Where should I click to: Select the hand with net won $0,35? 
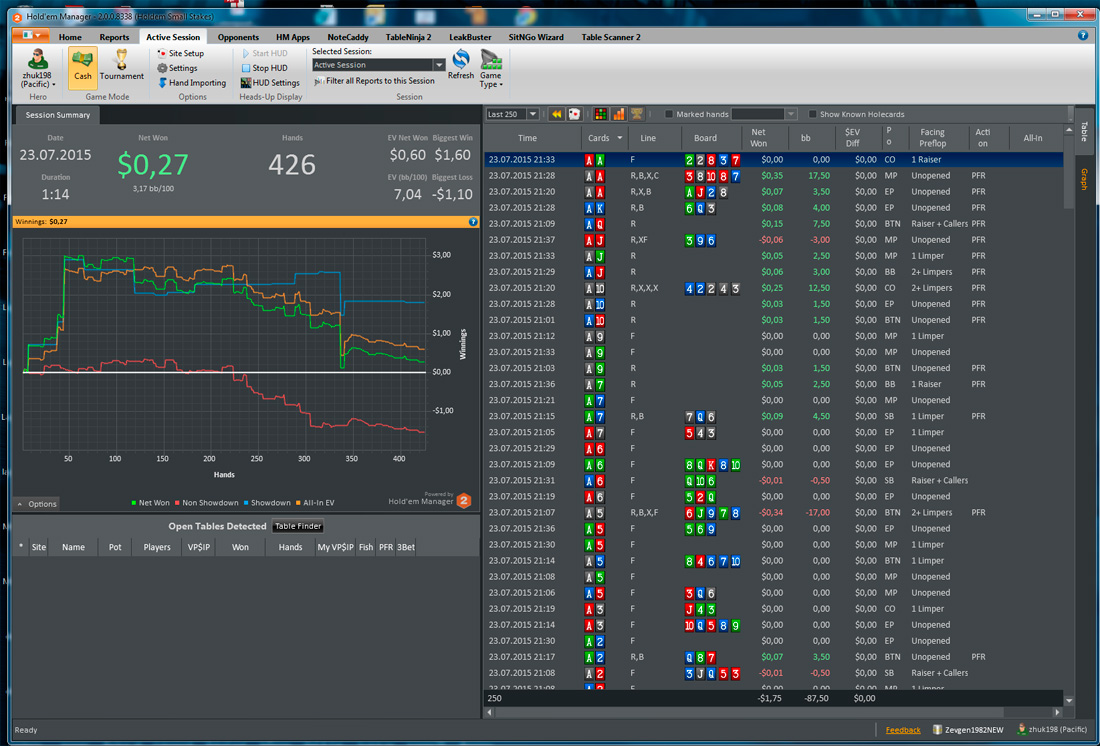[x=774, y=176]
